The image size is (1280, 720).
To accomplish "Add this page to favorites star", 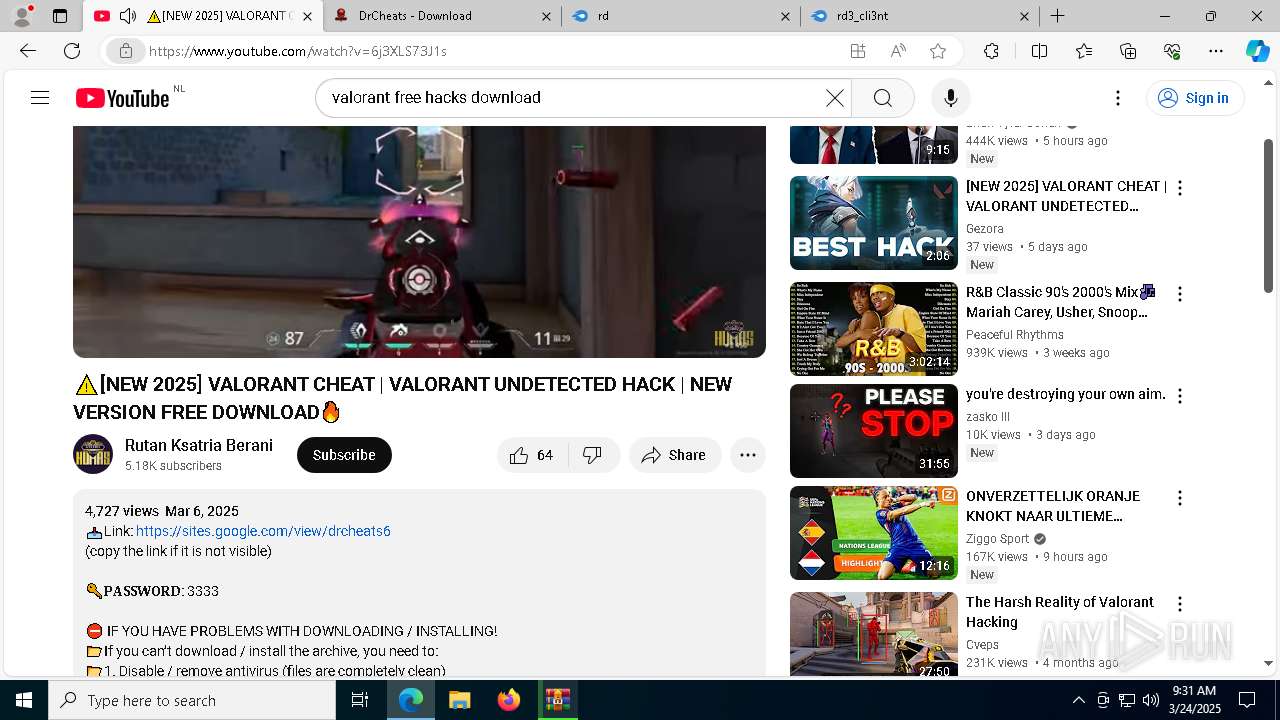I will click(x=937, y=51).
